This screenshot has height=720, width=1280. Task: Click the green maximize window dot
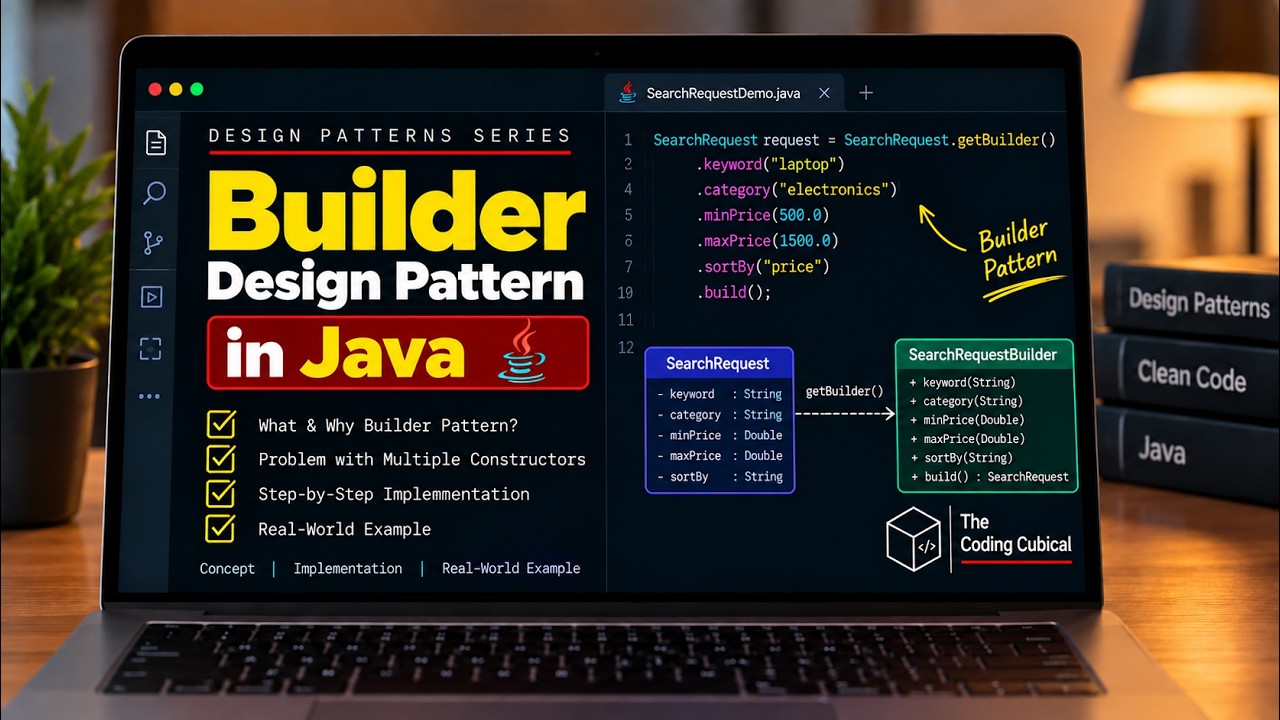(197, 89)
